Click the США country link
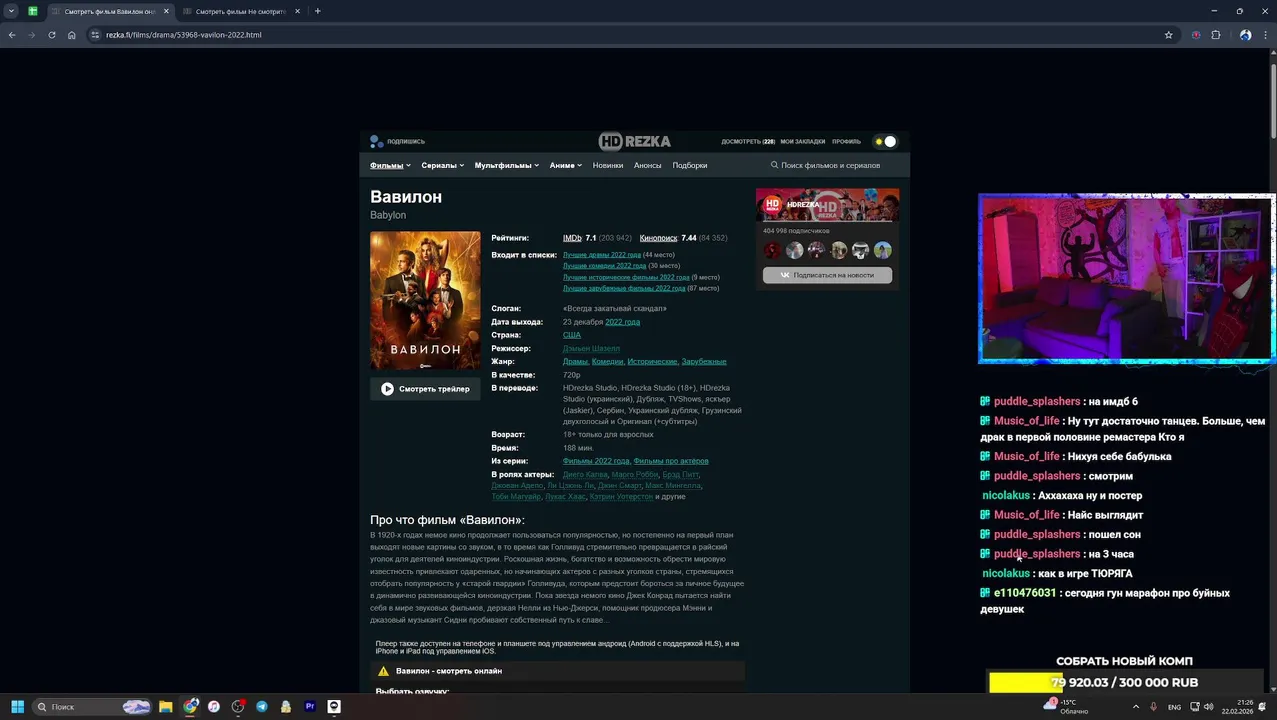Viewport: 1277px width, 720px height. coord(572,335)
